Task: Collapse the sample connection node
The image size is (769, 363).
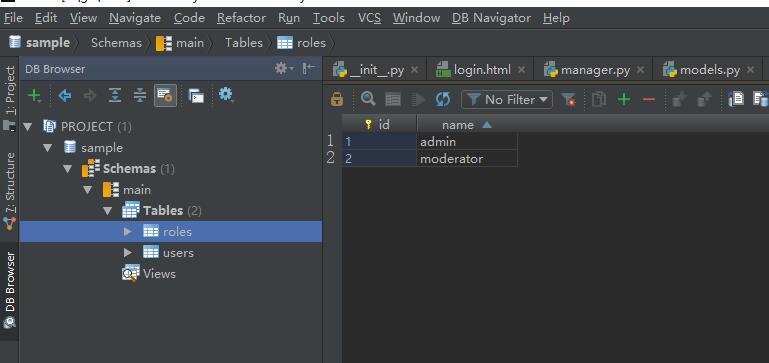Action: tap(47, 148)
